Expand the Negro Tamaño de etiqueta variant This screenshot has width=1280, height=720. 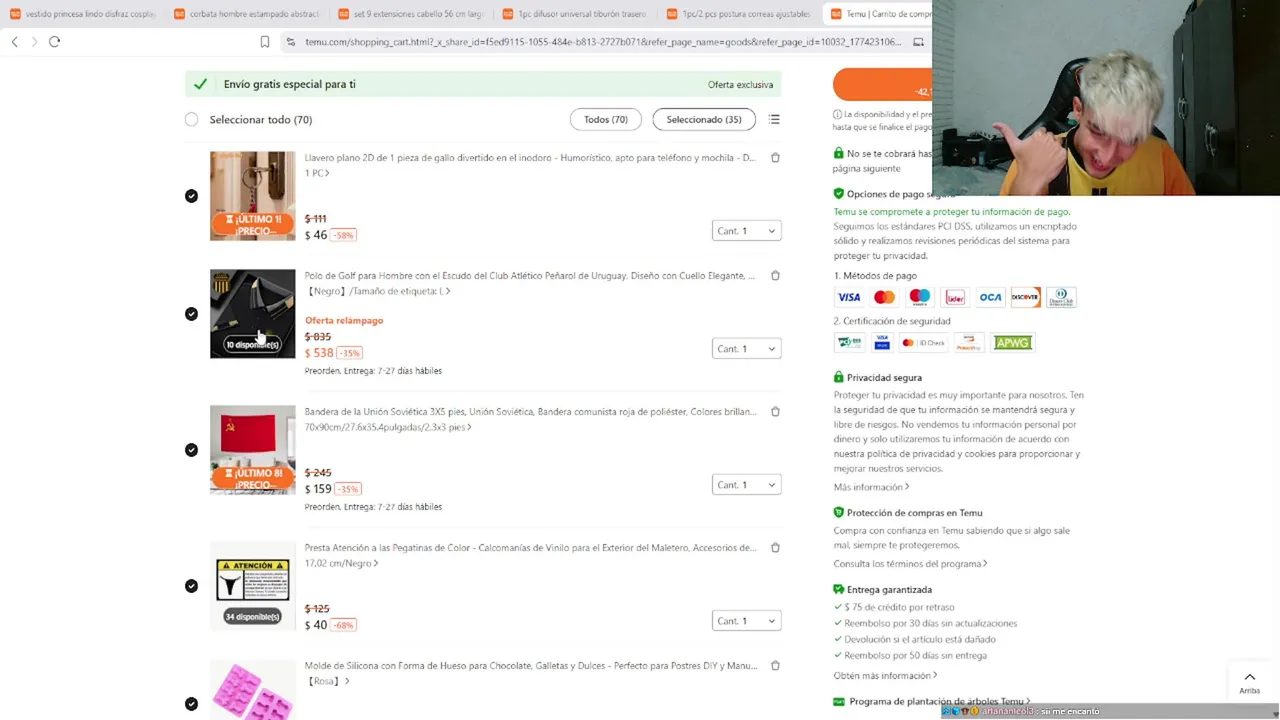(x=379, y=291)
